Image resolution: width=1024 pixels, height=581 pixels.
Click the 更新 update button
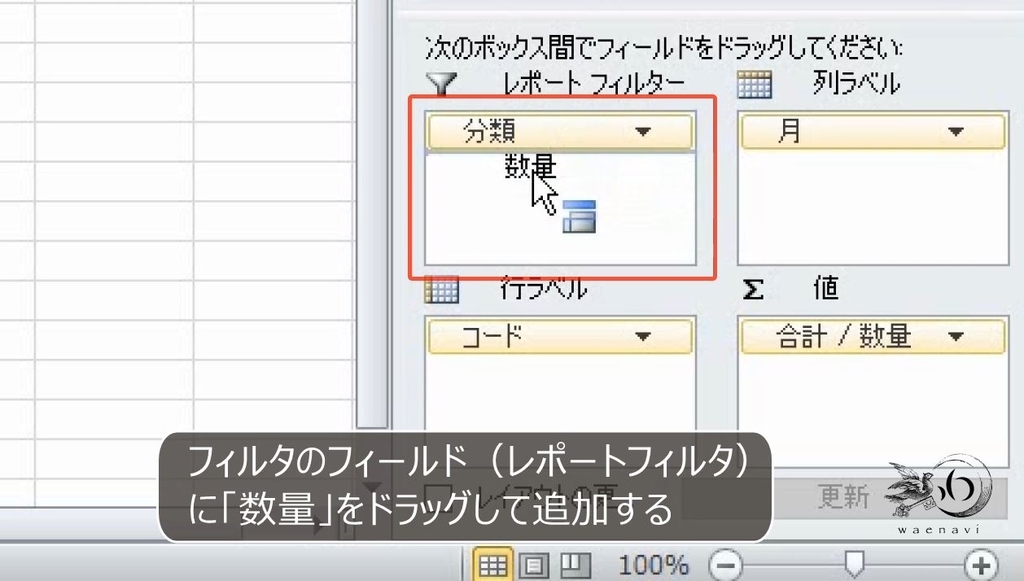tap(843, 497)
